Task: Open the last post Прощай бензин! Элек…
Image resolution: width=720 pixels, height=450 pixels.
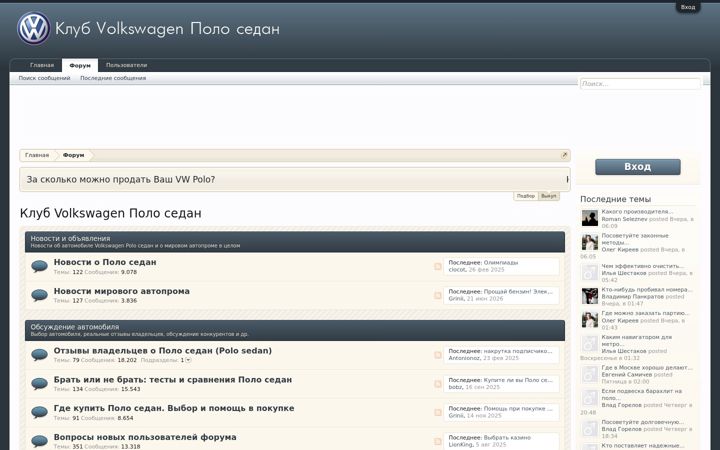Action: coord(518,292)
